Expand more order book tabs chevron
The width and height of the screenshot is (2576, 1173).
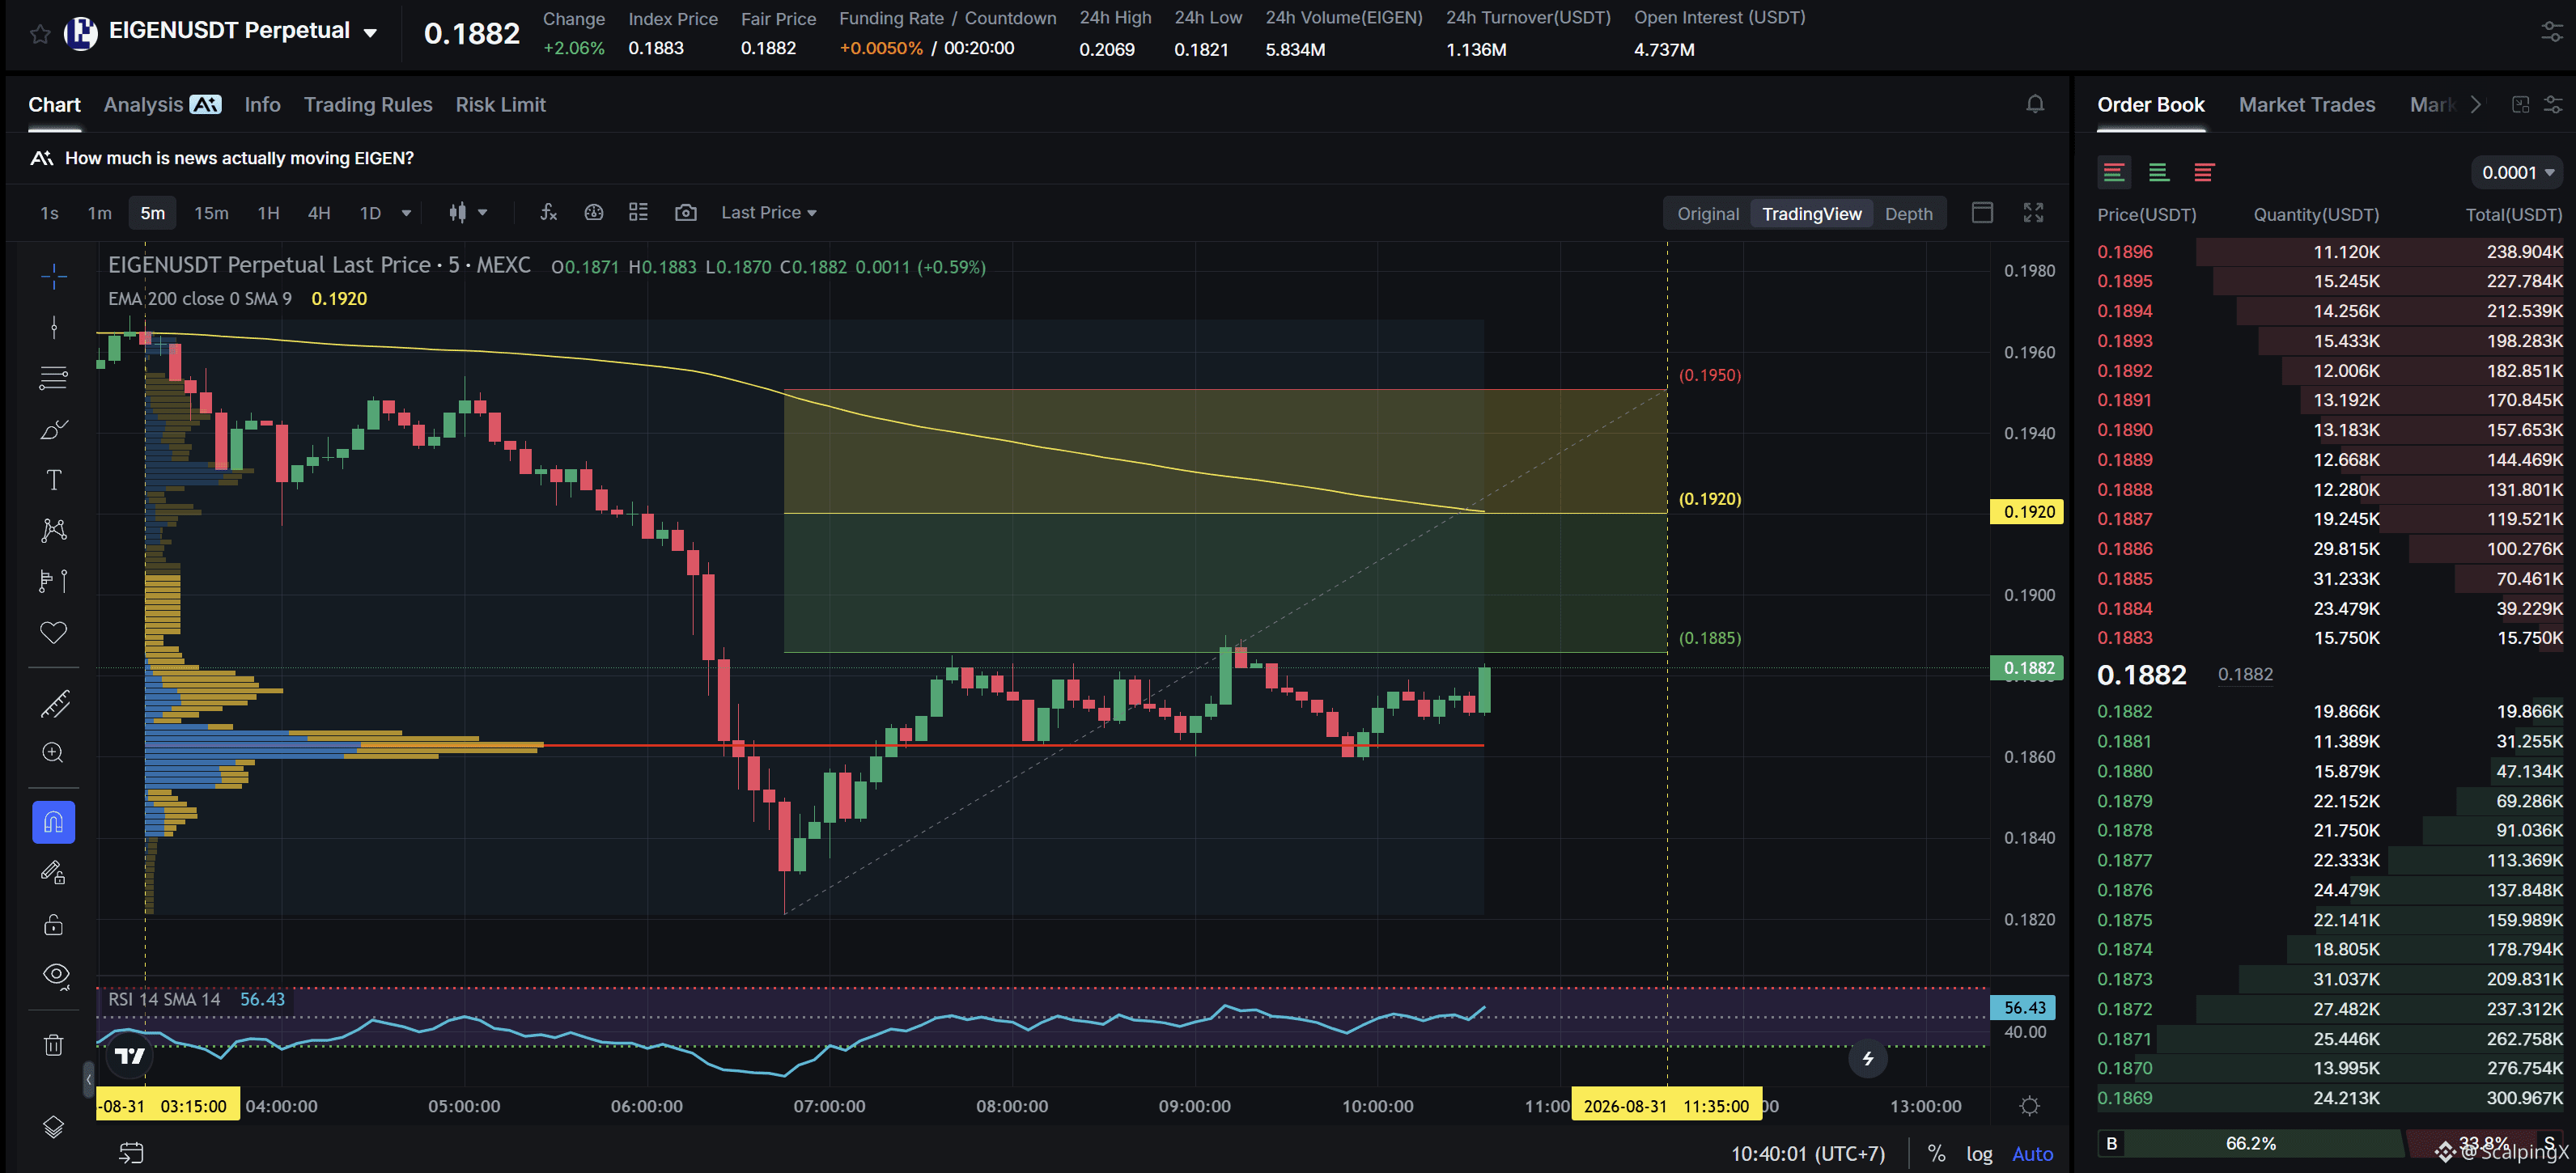click(2476, 104)
